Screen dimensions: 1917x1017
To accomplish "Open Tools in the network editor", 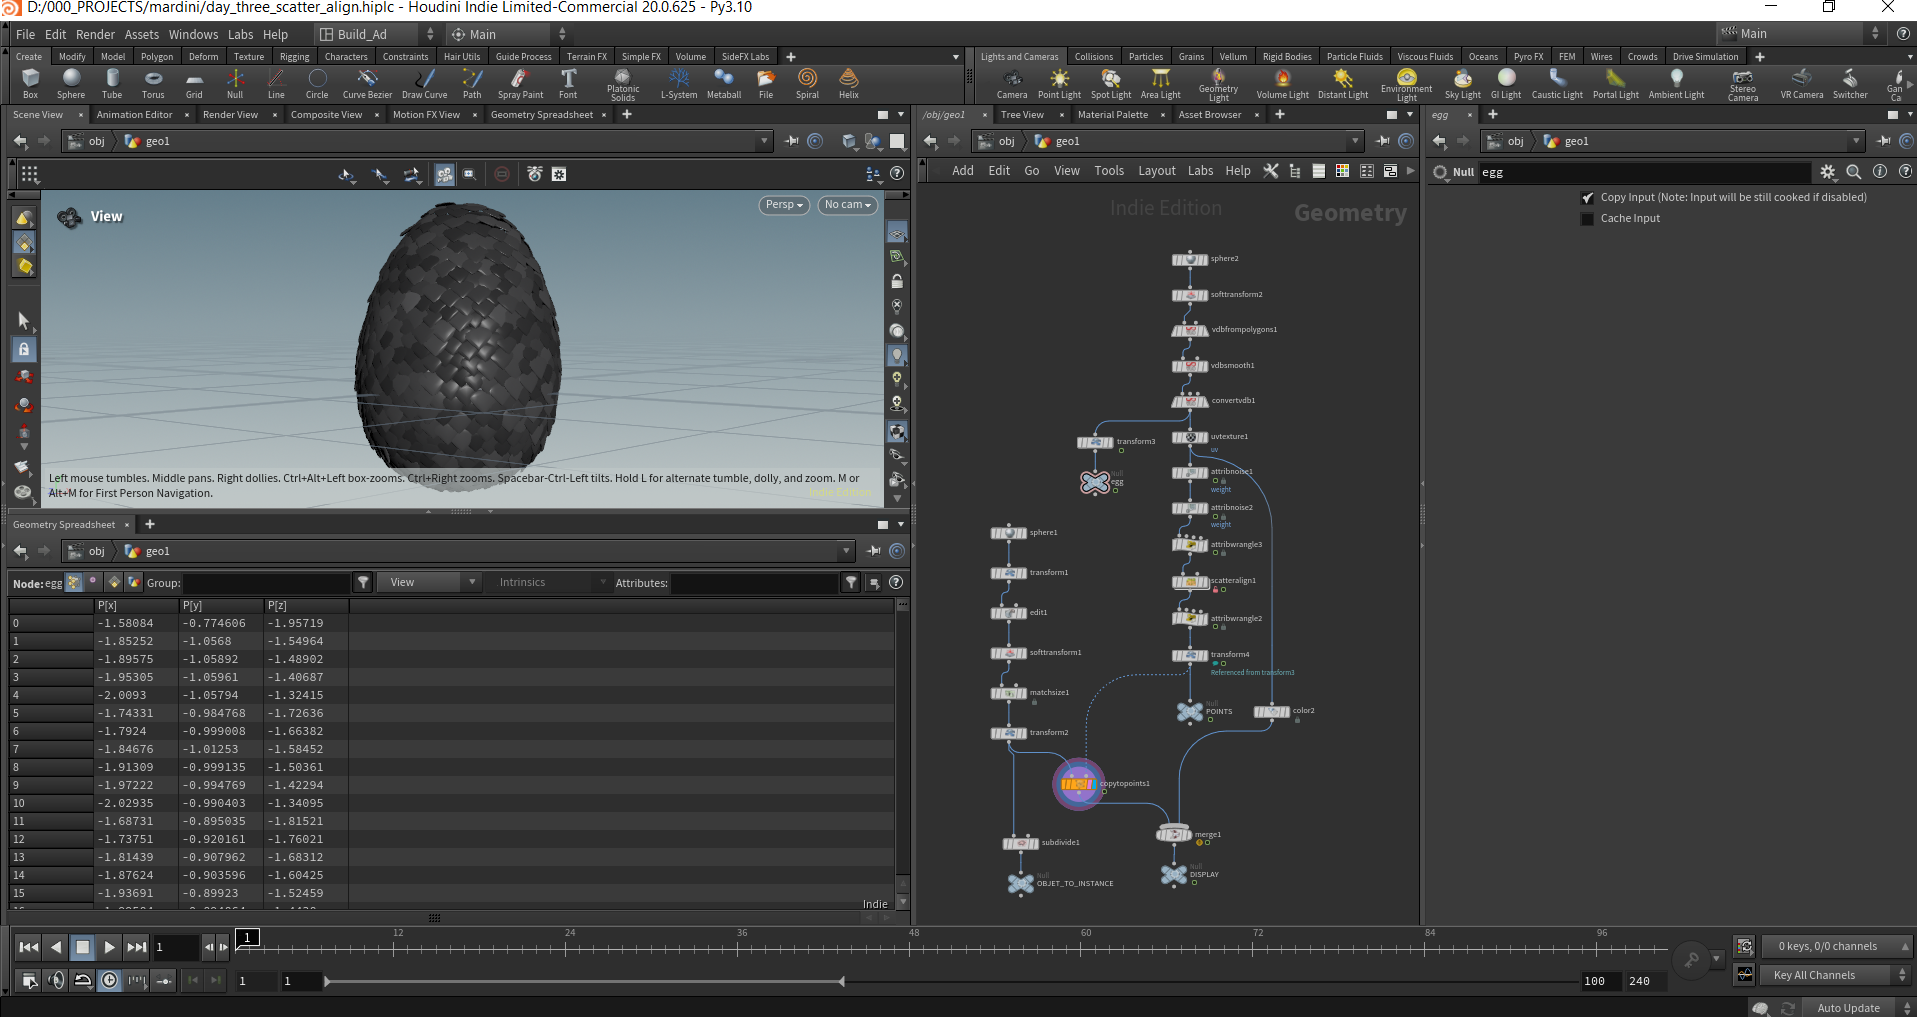I will (1109, 171).
